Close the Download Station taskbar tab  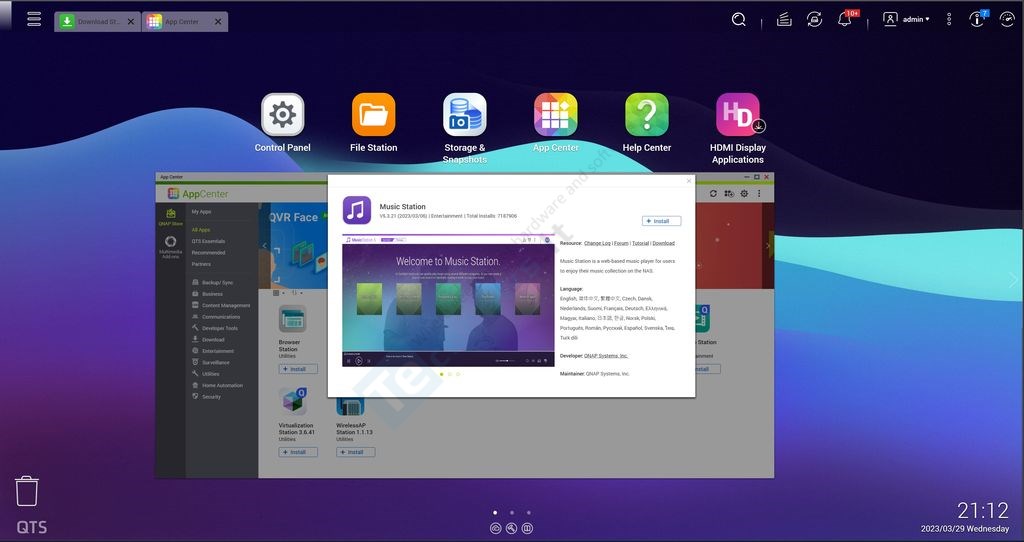(131, 22)
